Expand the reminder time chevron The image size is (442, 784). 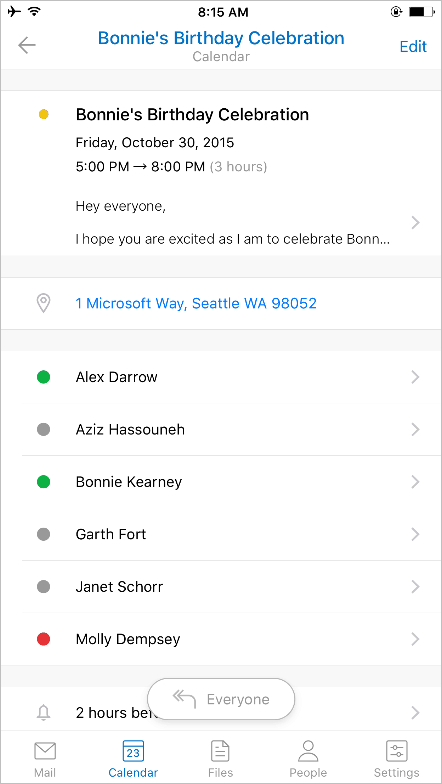coord(415,712)
